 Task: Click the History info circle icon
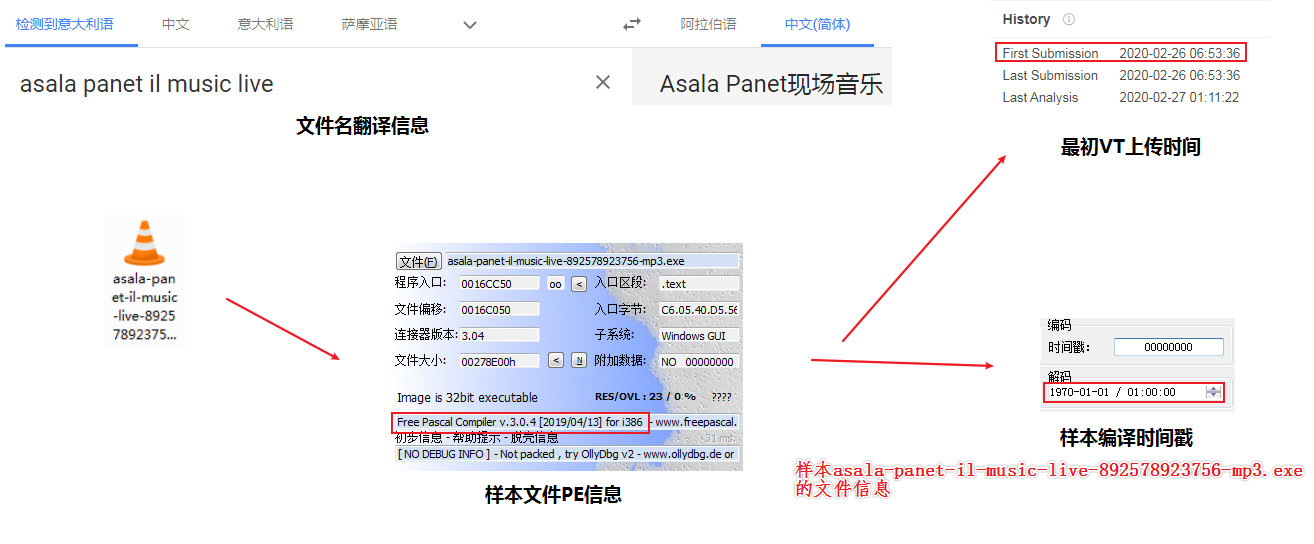point(1069,19)
